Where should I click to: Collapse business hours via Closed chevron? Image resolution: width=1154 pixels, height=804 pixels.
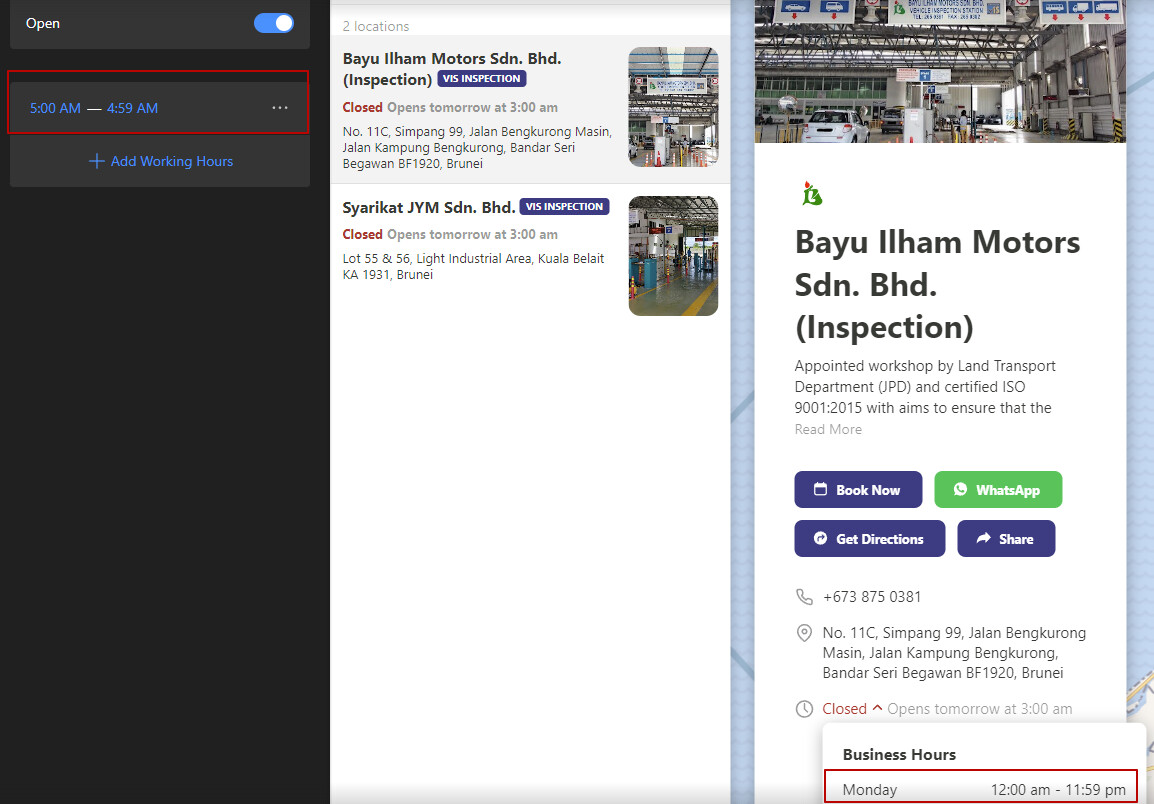877,708
